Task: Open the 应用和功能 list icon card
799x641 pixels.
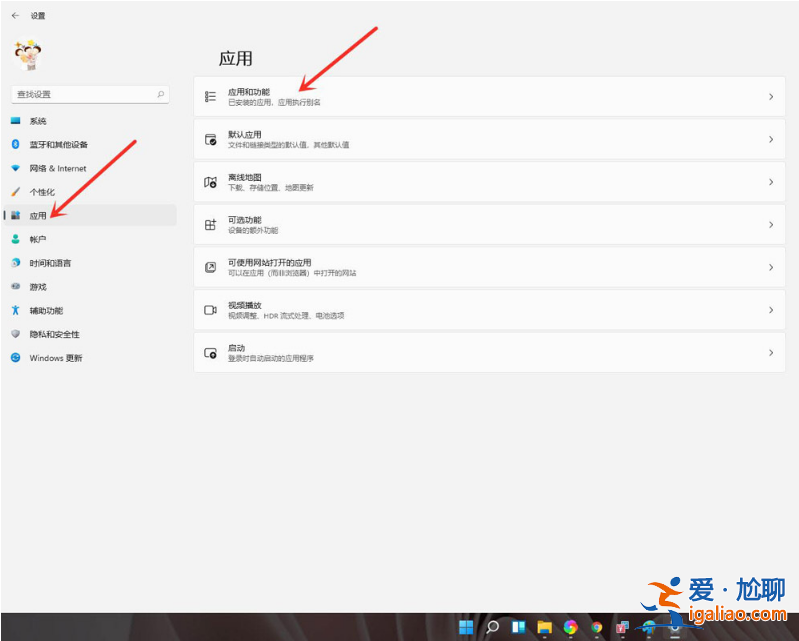Action: 489,96
